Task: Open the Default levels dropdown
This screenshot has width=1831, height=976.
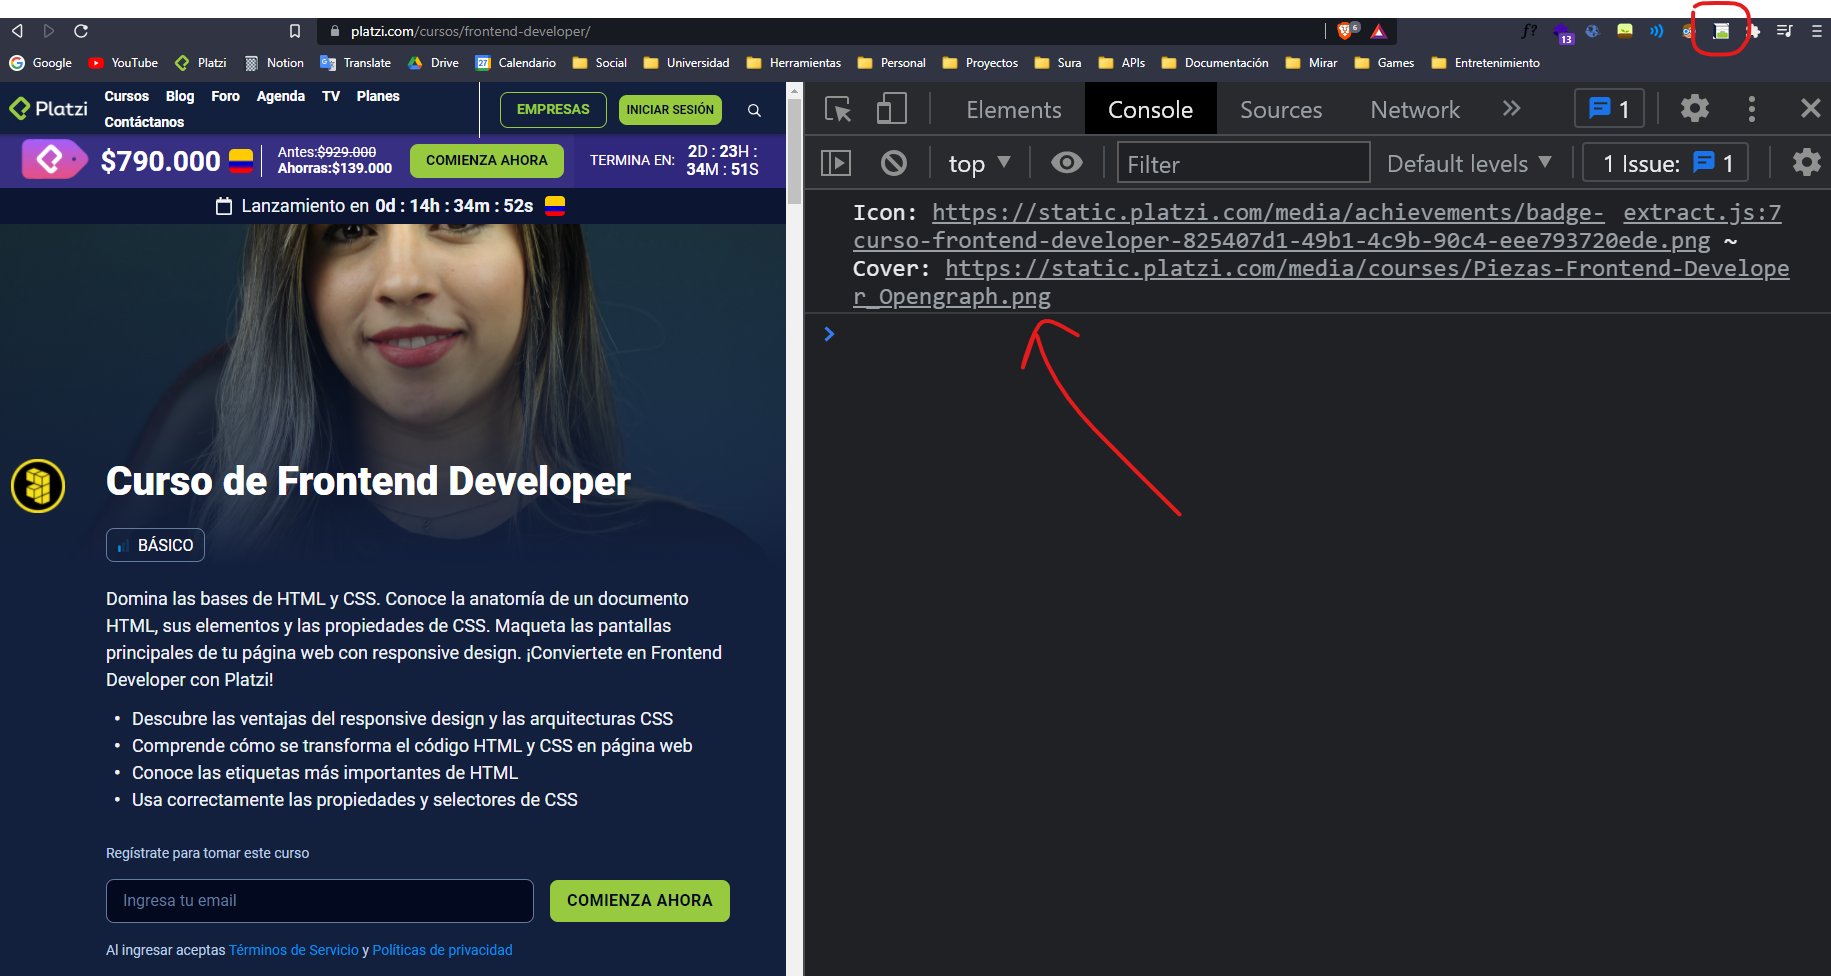Action: tap(1469, 163)
